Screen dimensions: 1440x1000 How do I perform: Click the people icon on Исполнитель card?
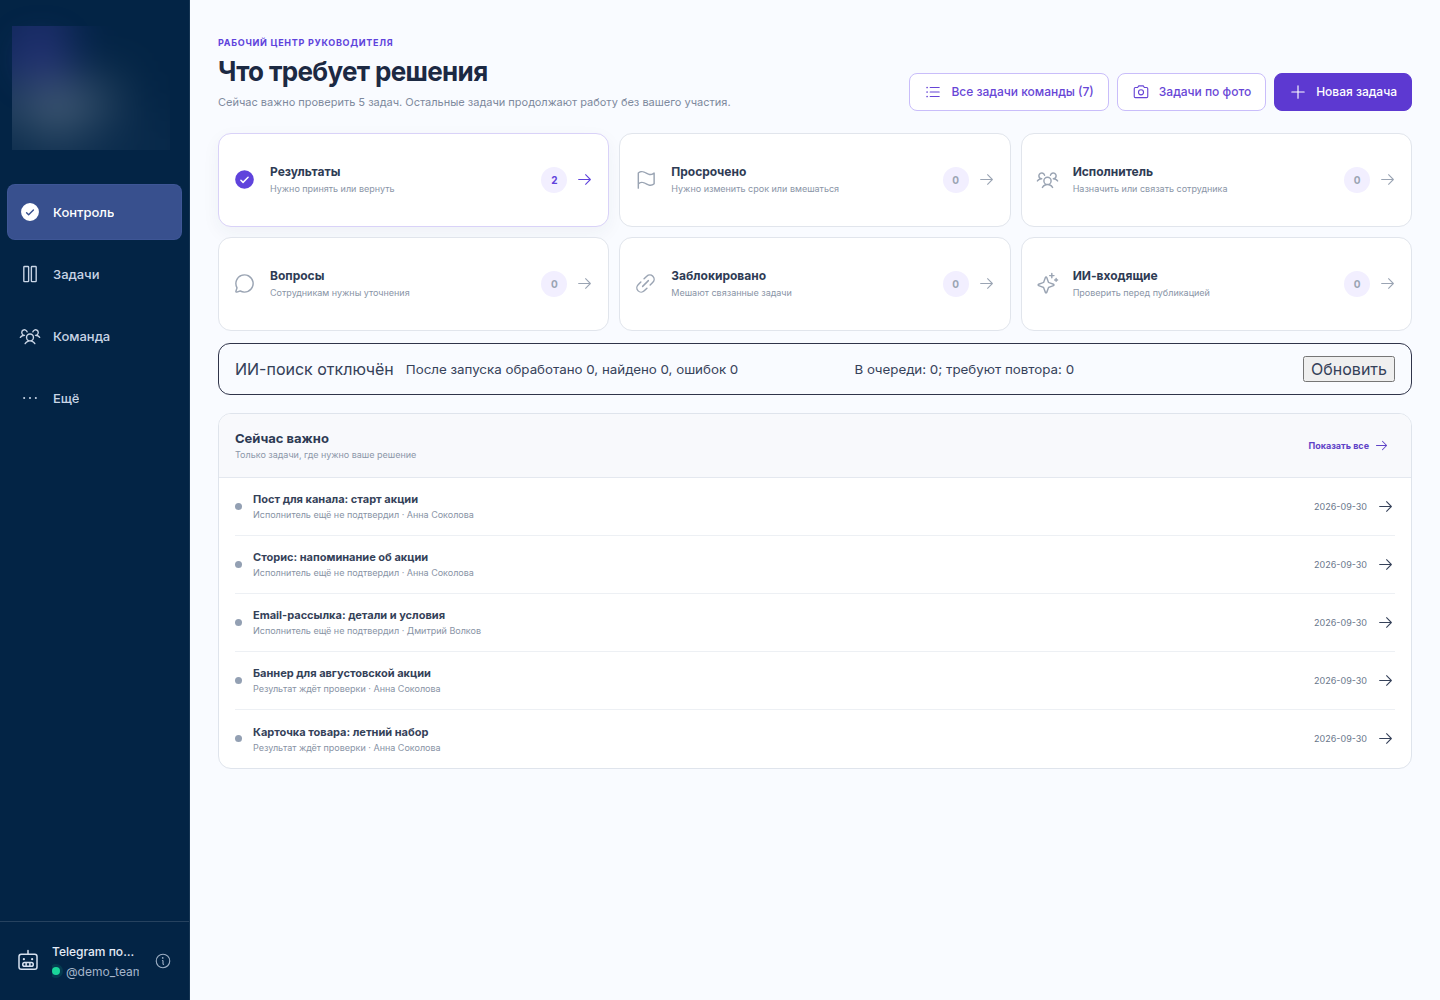(1047, 180)
